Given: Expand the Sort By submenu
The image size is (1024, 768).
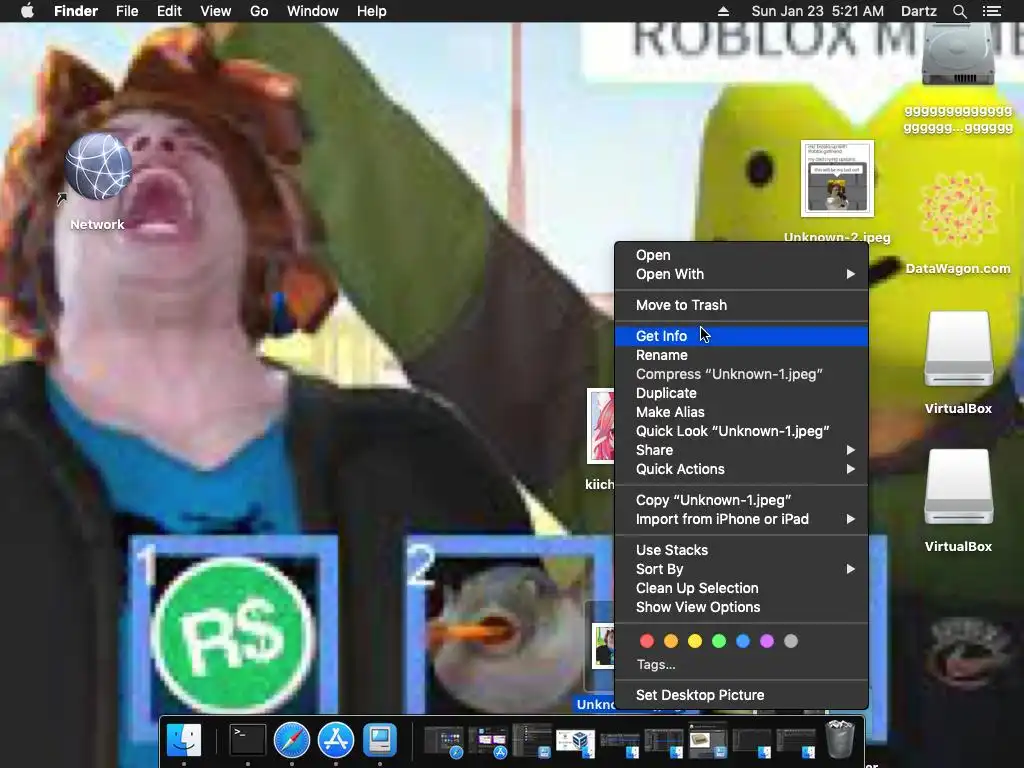Looking at the screenshot, I should click(741, 569).
